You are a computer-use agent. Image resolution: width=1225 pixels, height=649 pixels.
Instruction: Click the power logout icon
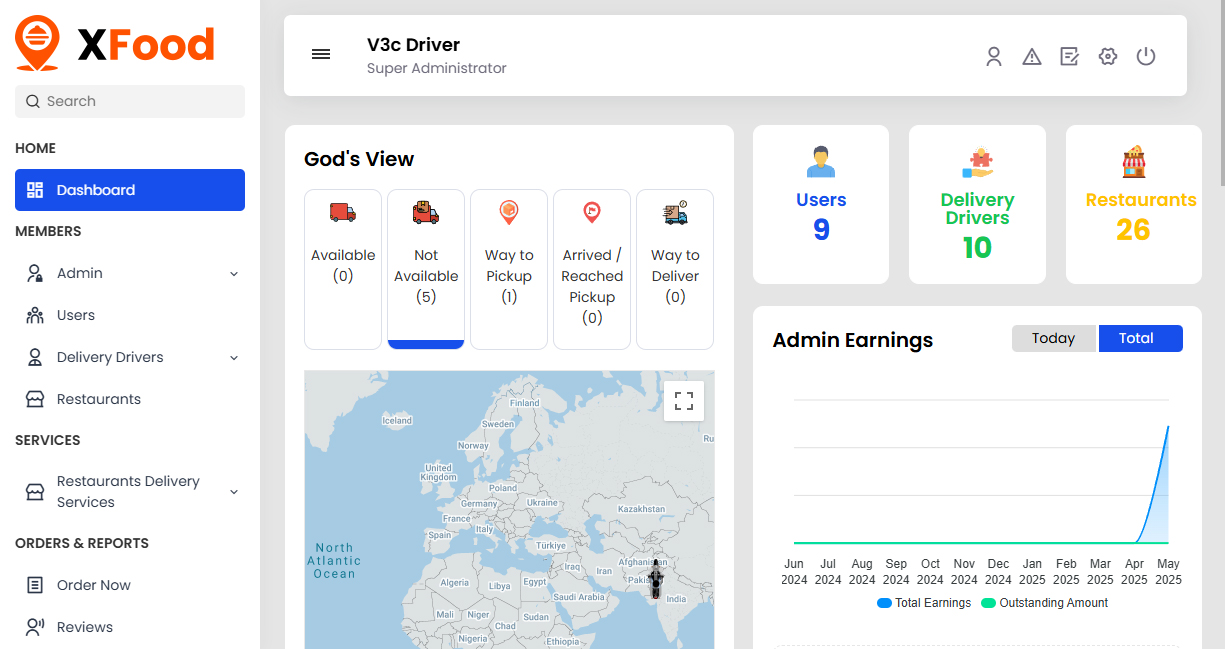click(x=1146, y=57)
